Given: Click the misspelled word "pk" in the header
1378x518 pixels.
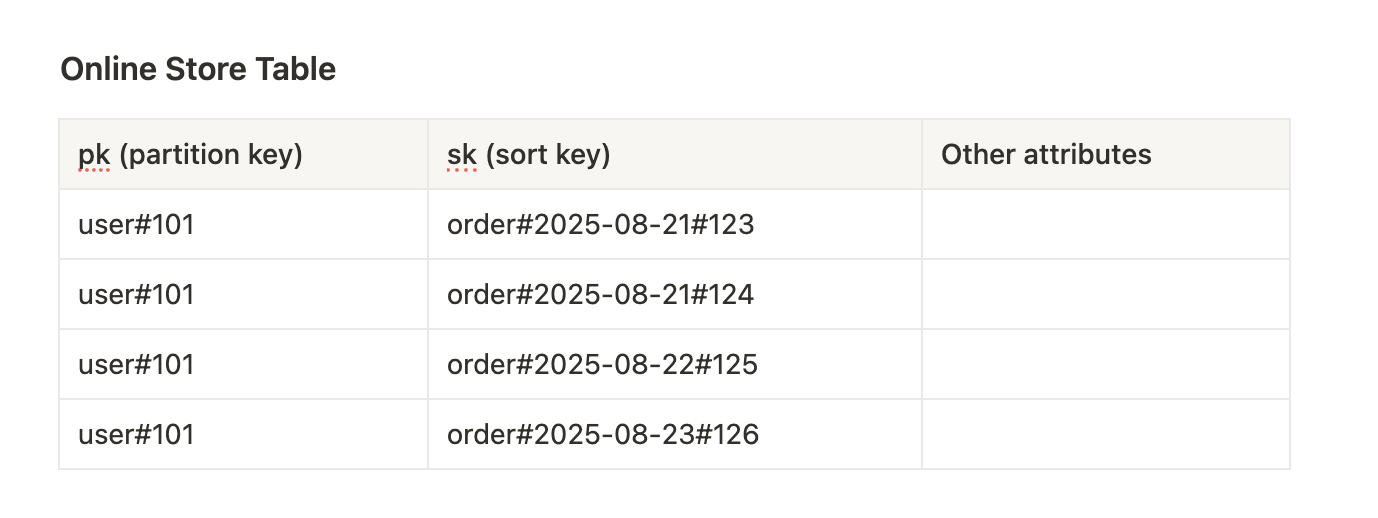Looking at the screenshot, I should pyautogui.click(x=94, y=155).
